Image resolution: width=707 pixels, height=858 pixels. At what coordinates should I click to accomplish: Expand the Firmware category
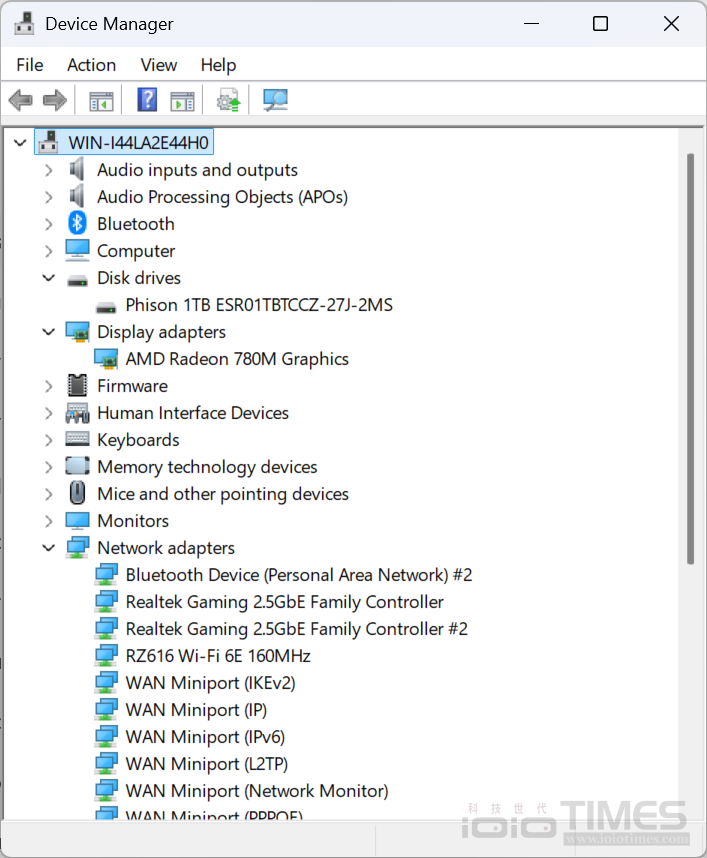point(48,386)
